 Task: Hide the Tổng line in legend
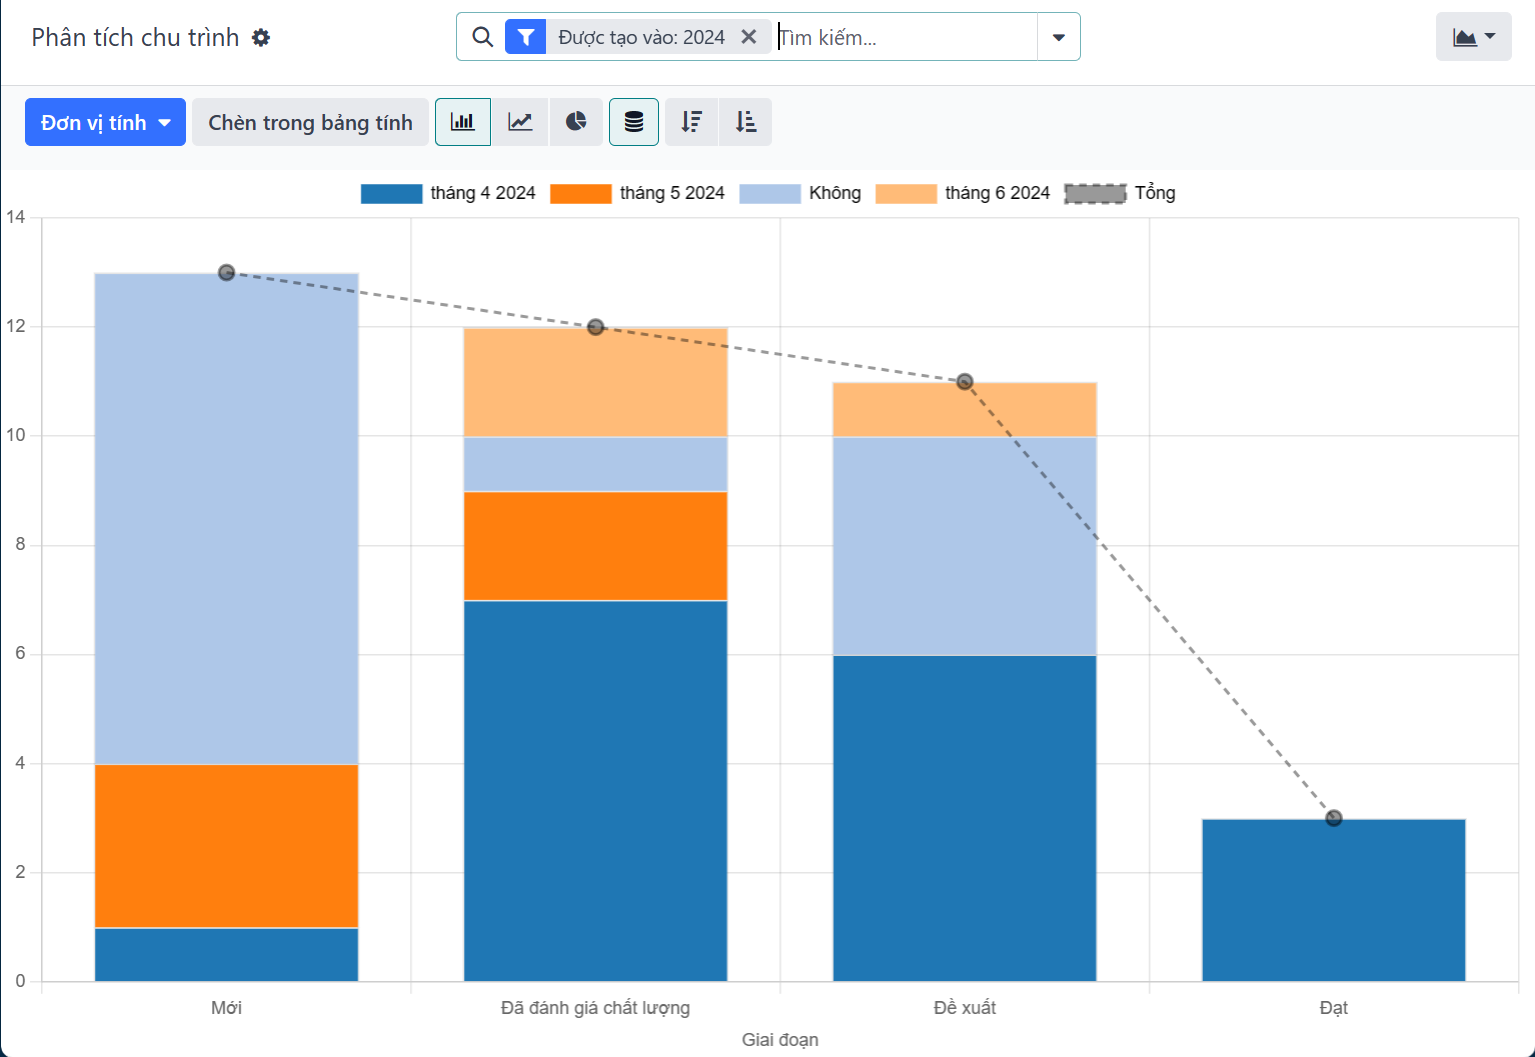click(1120, 193)
